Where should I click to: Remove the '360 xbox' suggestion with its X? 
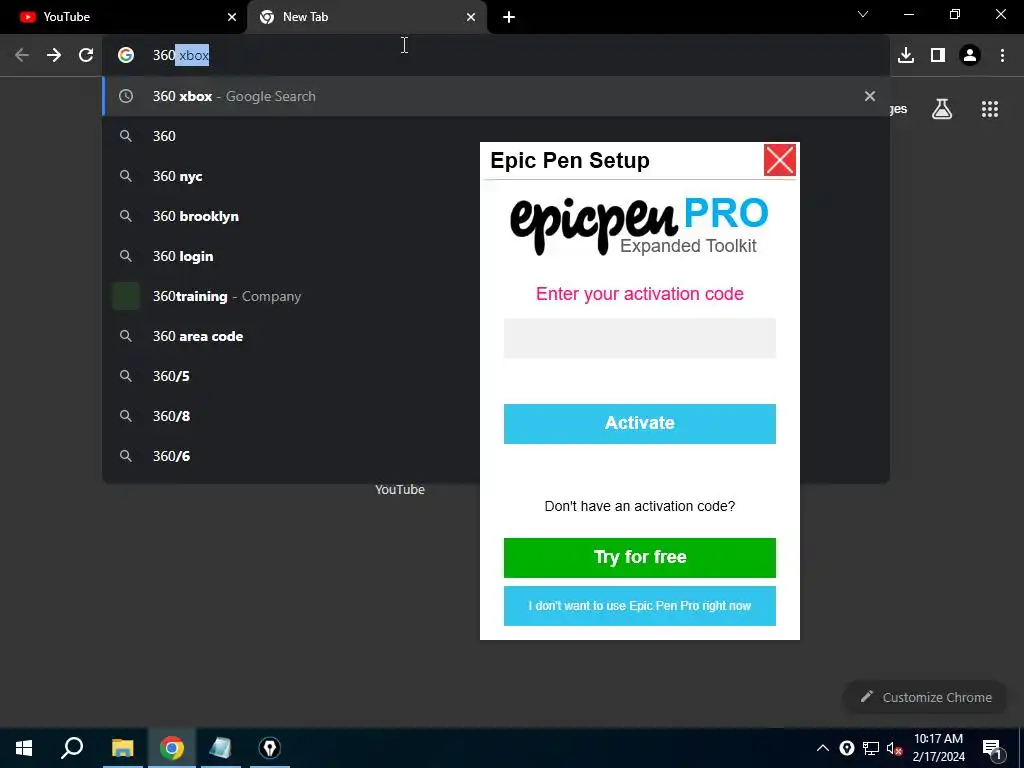tap(869, 96)
